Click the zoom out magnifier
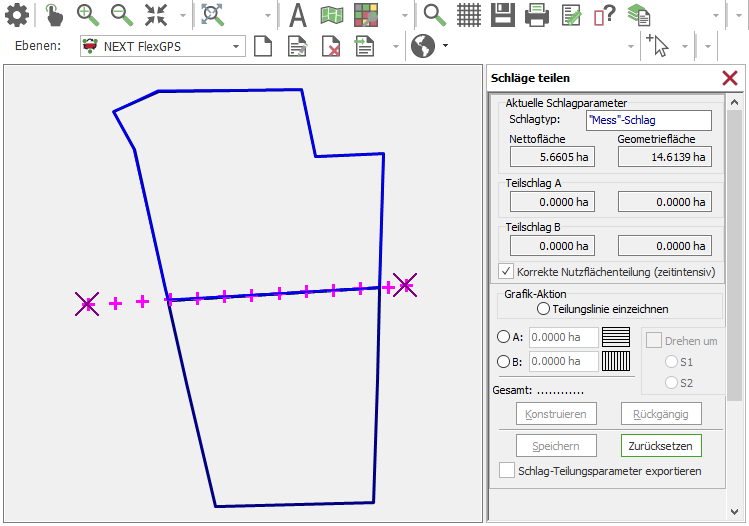The image size is (749, 526). [x=121, y=15]
